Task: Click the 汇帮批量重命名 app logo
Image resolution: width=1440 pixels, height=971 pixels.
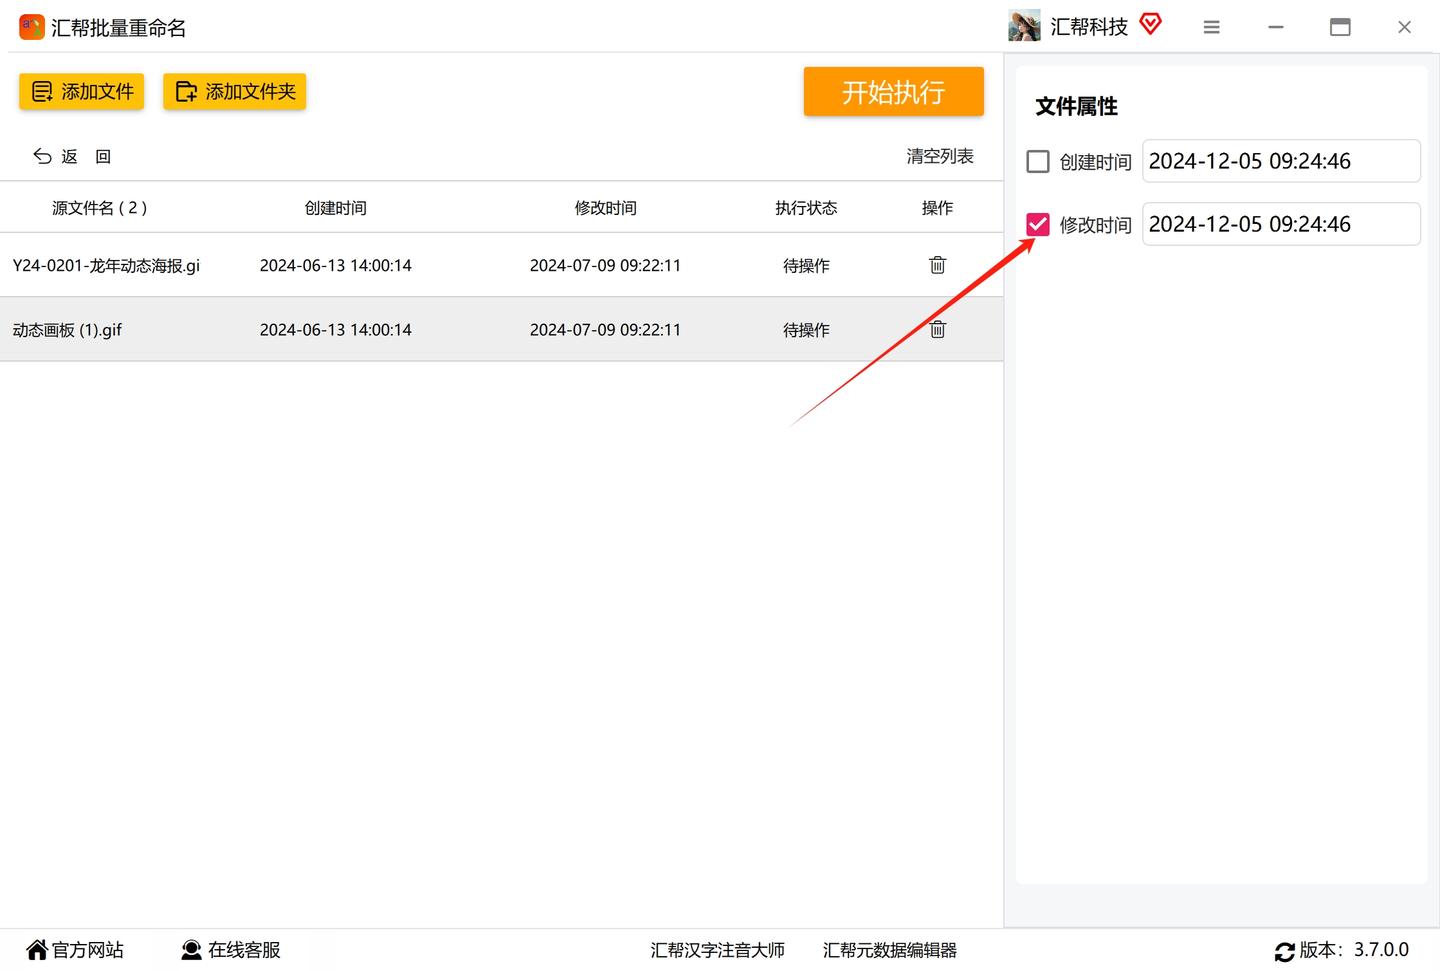Action: 32,27
